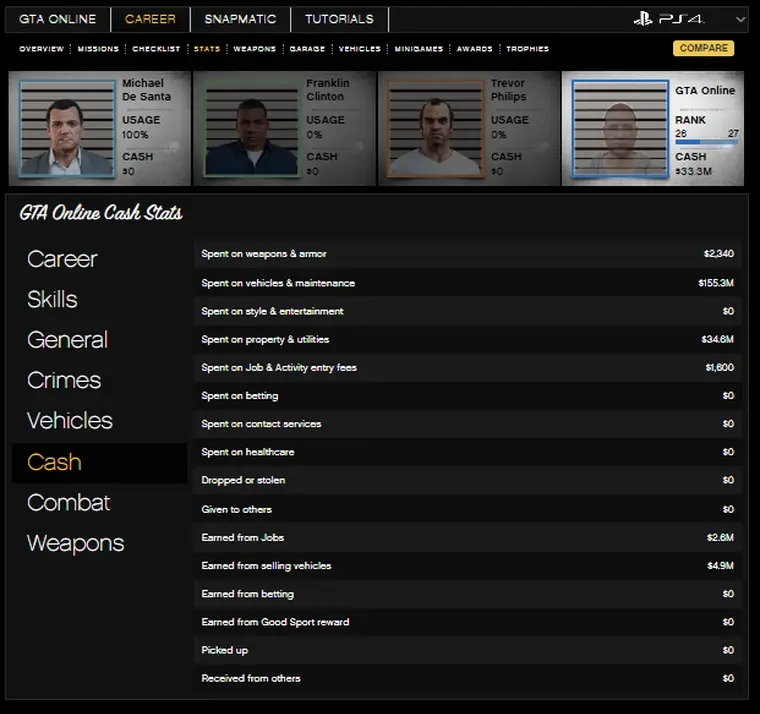Screen dimensions: 760x714
Task: View the Combat stats category
Action: click(x=68, y=503)
